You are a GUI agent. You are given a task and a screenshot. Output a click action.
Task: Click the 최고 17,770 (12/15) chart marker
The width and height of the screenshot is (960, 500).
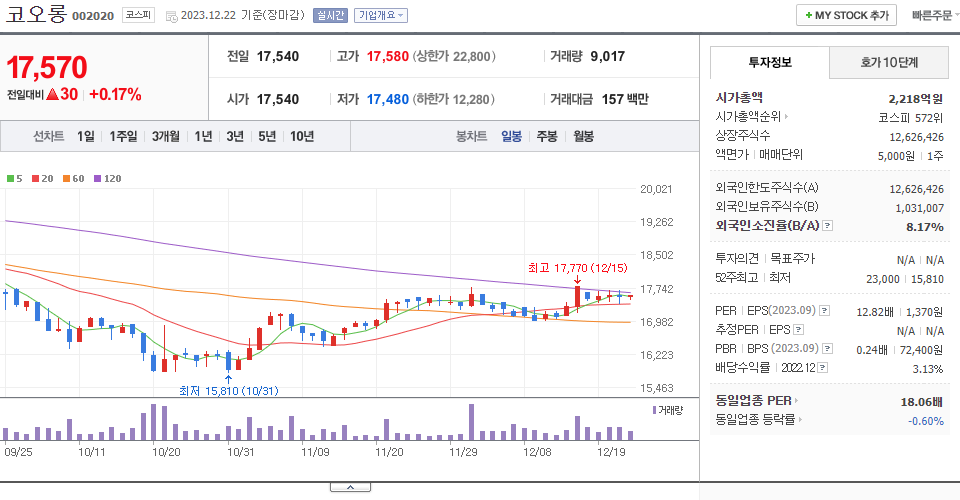tap(577, 268)
